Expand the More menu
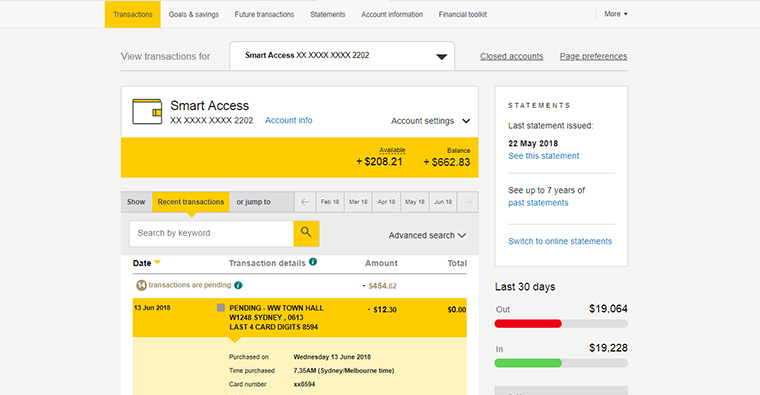Viewport: 760px width, 395px height. pyautogui.click(x=616, y=14)
